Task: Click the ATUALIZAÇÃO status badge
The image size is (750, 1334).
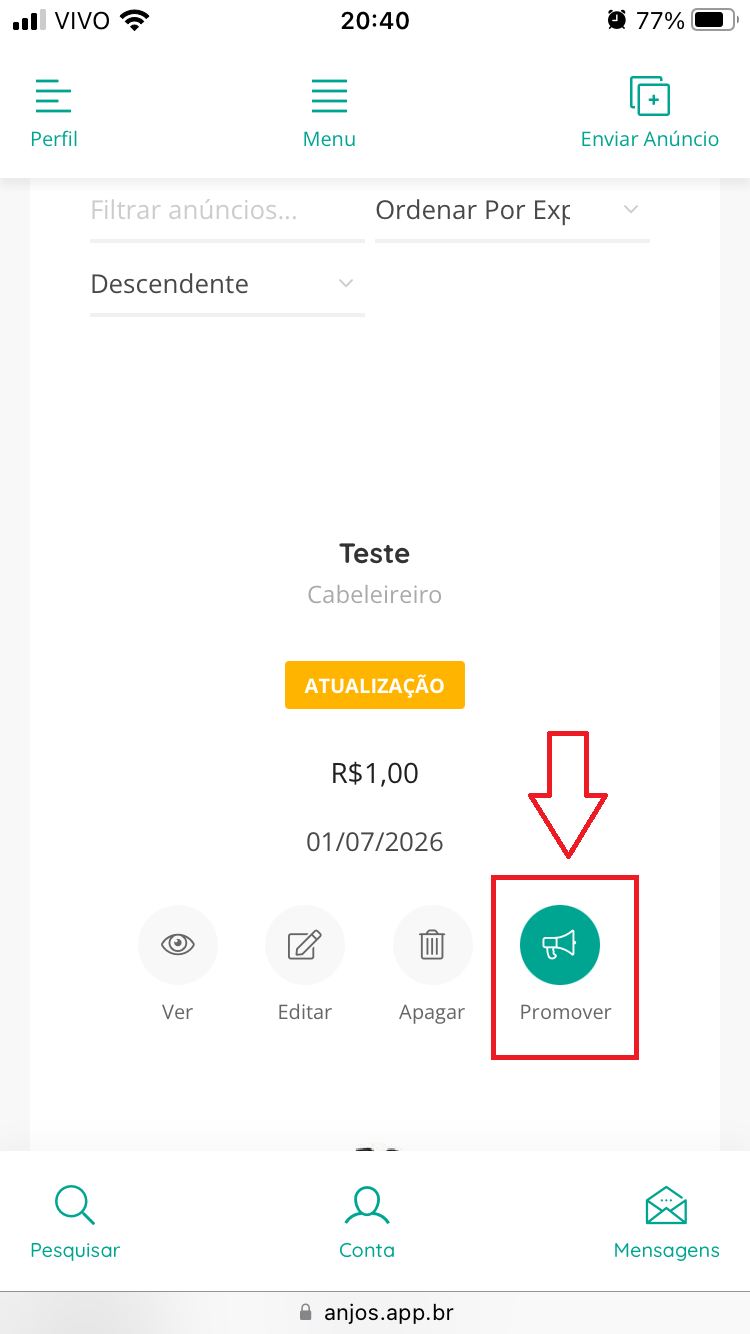Action: [x=375, y=686]
